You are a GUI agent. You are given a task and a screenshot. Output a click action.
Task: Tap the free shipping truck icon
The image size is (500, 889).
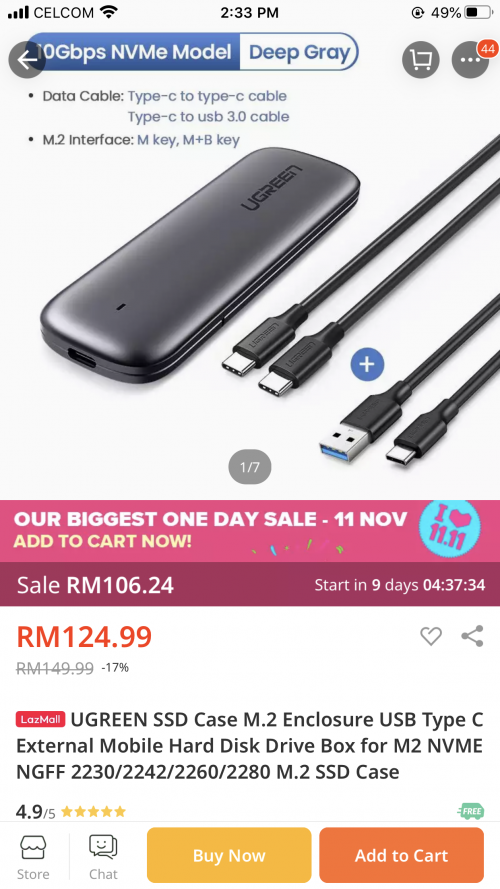(471, 811)
